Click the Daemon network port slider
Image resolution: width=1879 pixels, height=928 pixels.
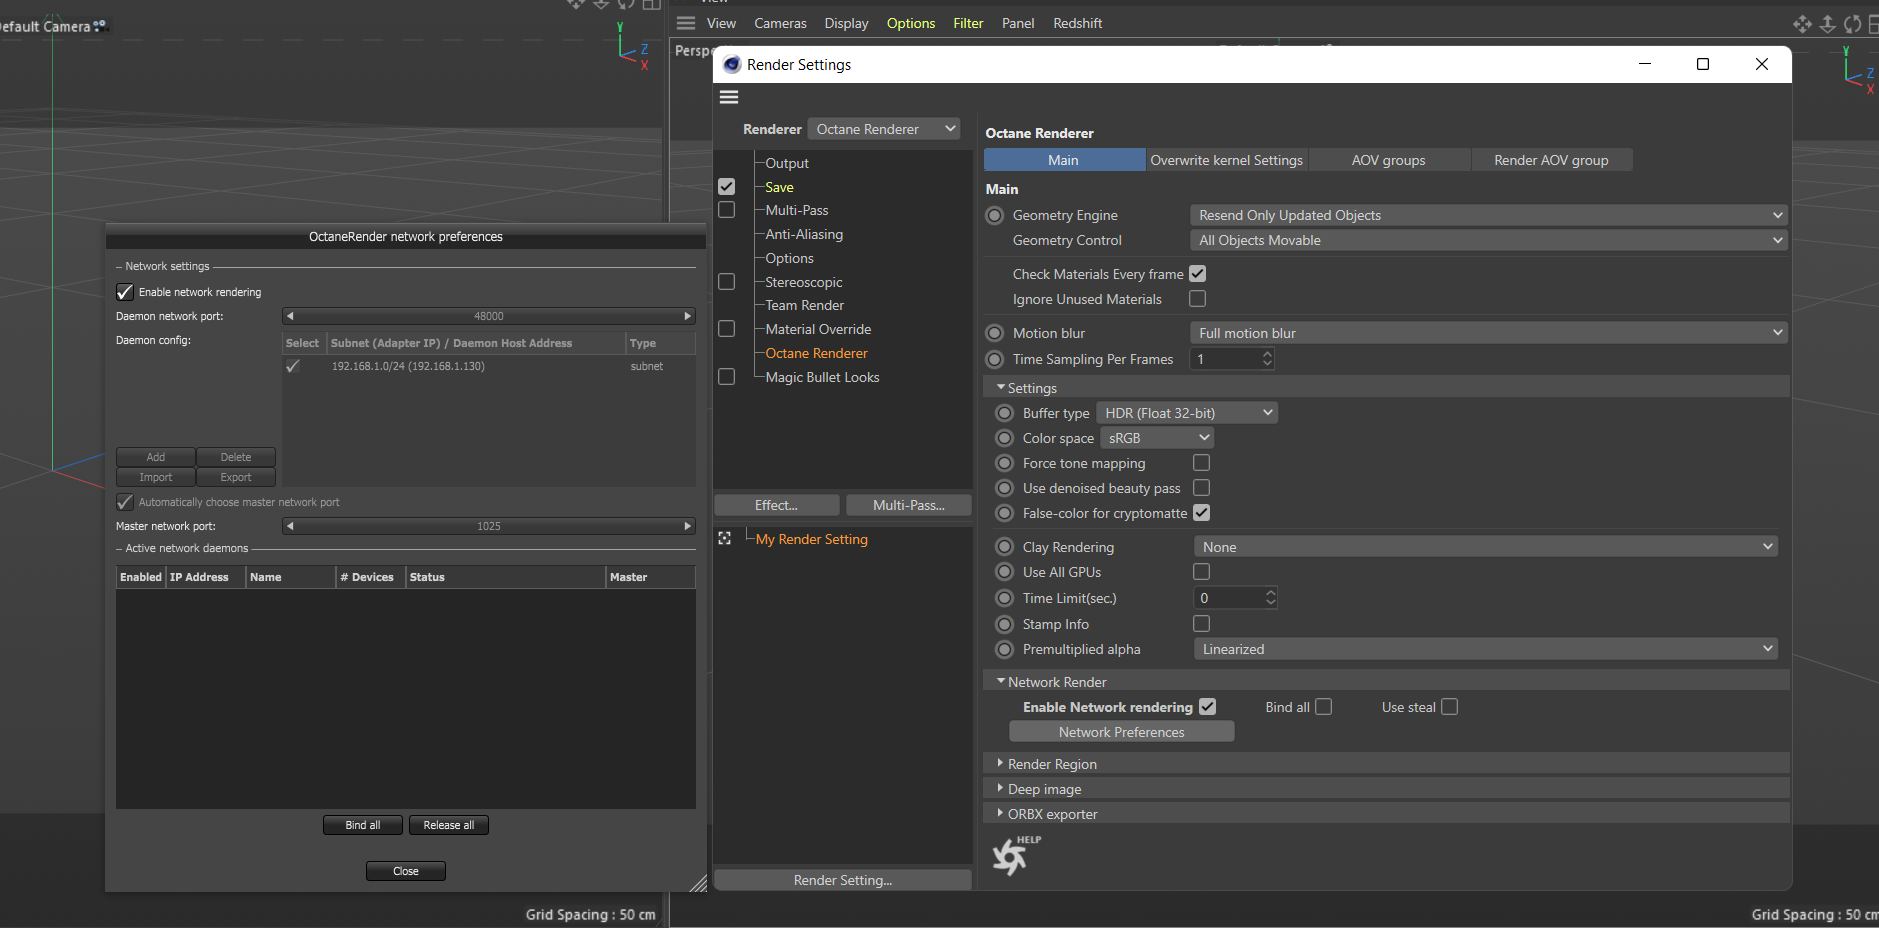point(489,316)
